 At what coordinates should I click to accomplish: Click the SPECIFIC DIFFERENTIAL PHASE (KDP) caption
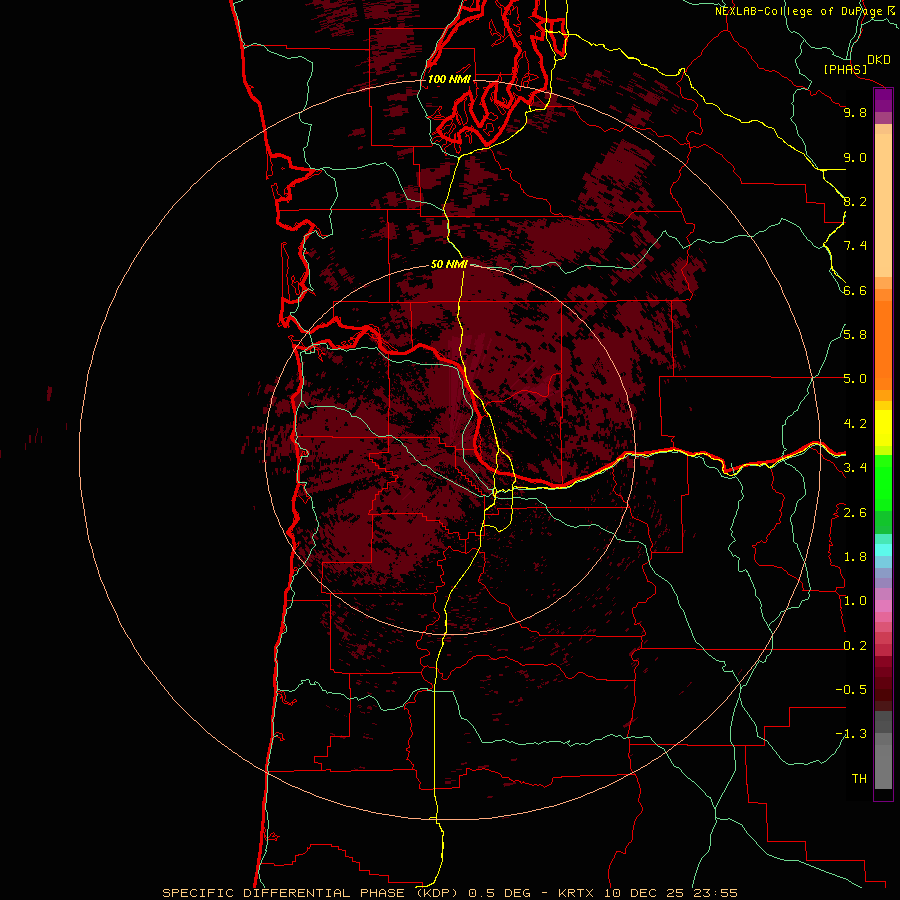coord(310,893)
